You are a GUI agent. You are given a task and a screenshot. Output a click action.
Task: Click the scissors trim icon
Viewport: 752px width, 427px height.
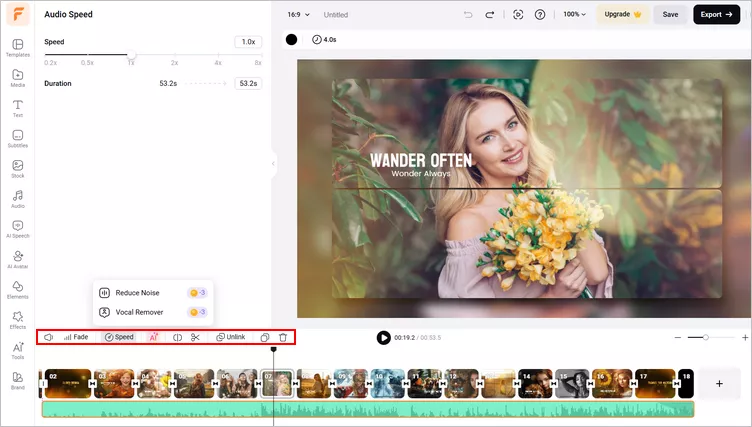click(x=195, y=337)
